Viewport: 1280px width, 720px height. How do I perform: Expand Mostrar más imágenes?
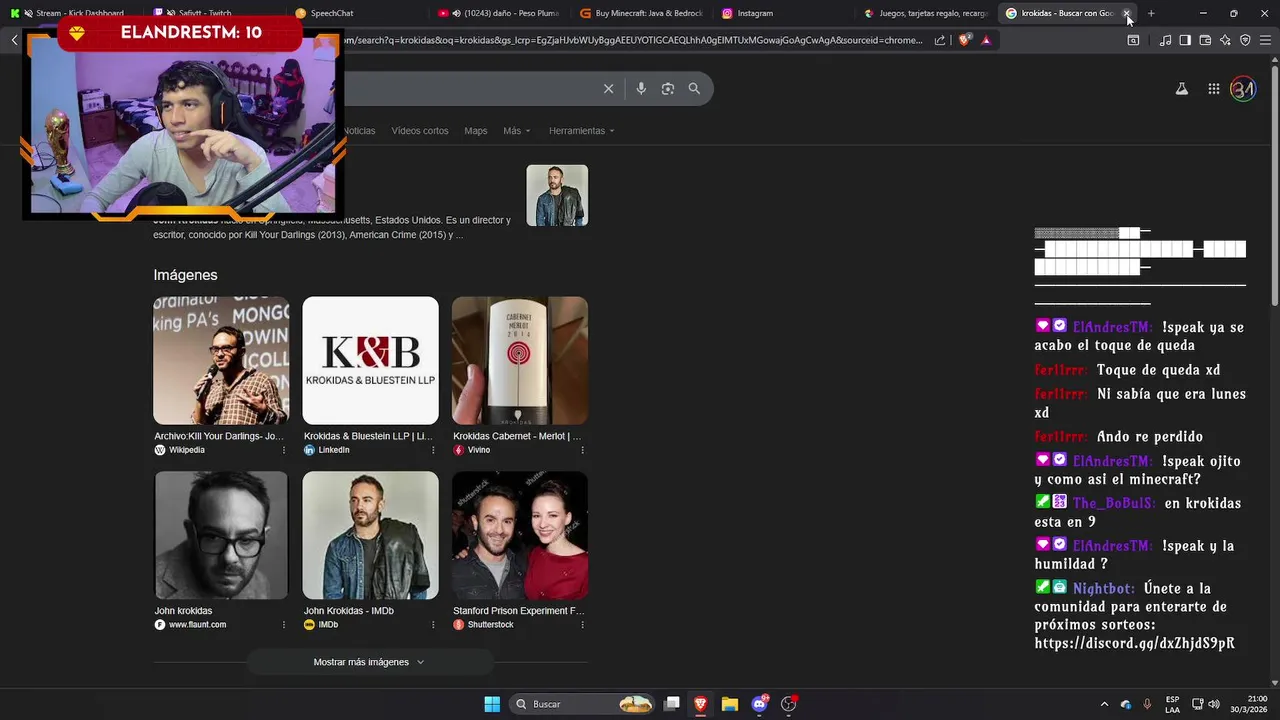point(369,662)
